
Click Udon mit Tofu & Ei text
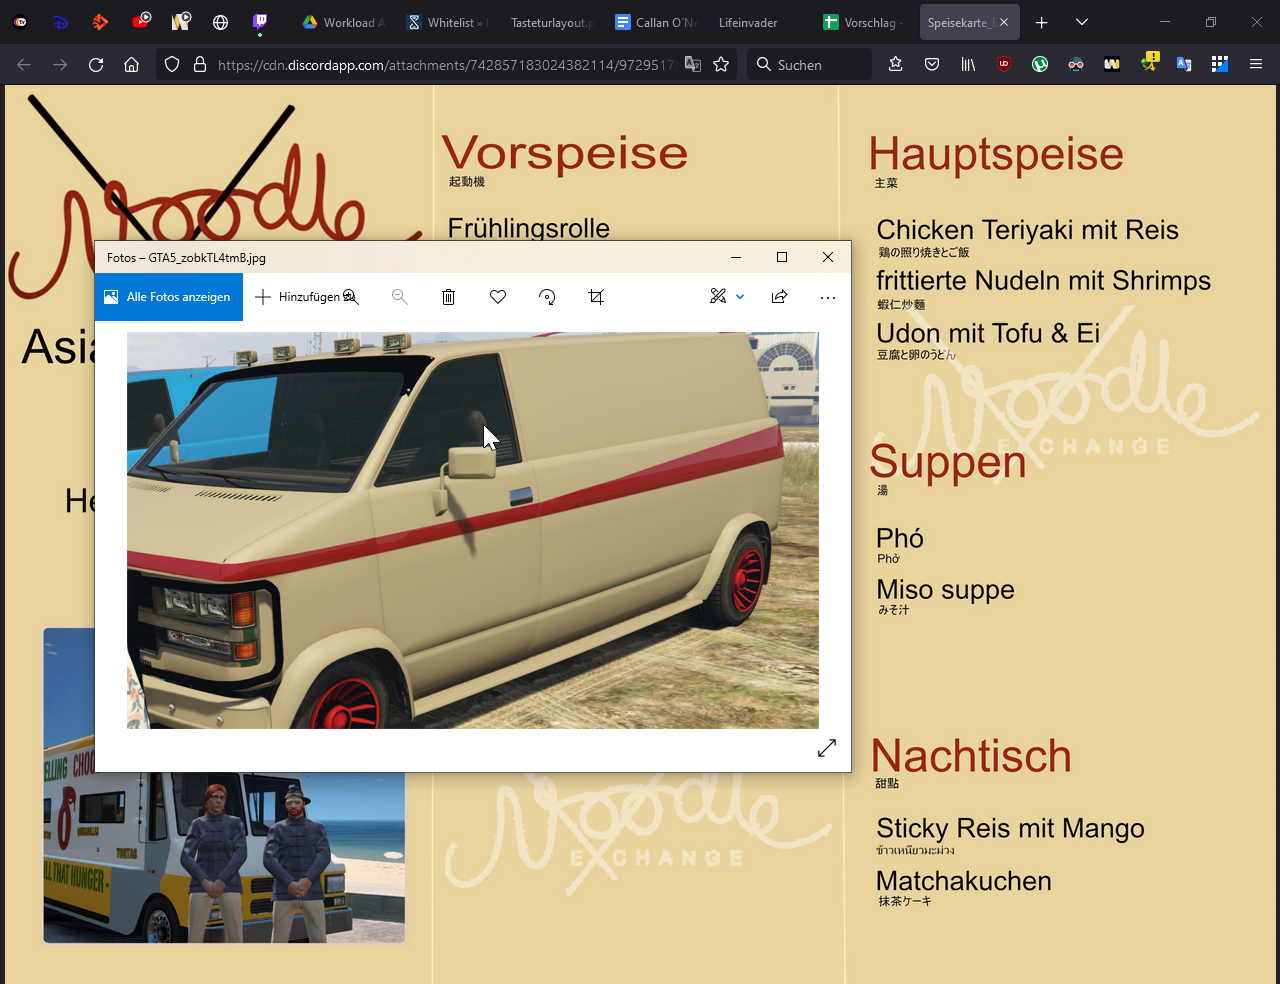pyautogui.click(x=988, y=333)
